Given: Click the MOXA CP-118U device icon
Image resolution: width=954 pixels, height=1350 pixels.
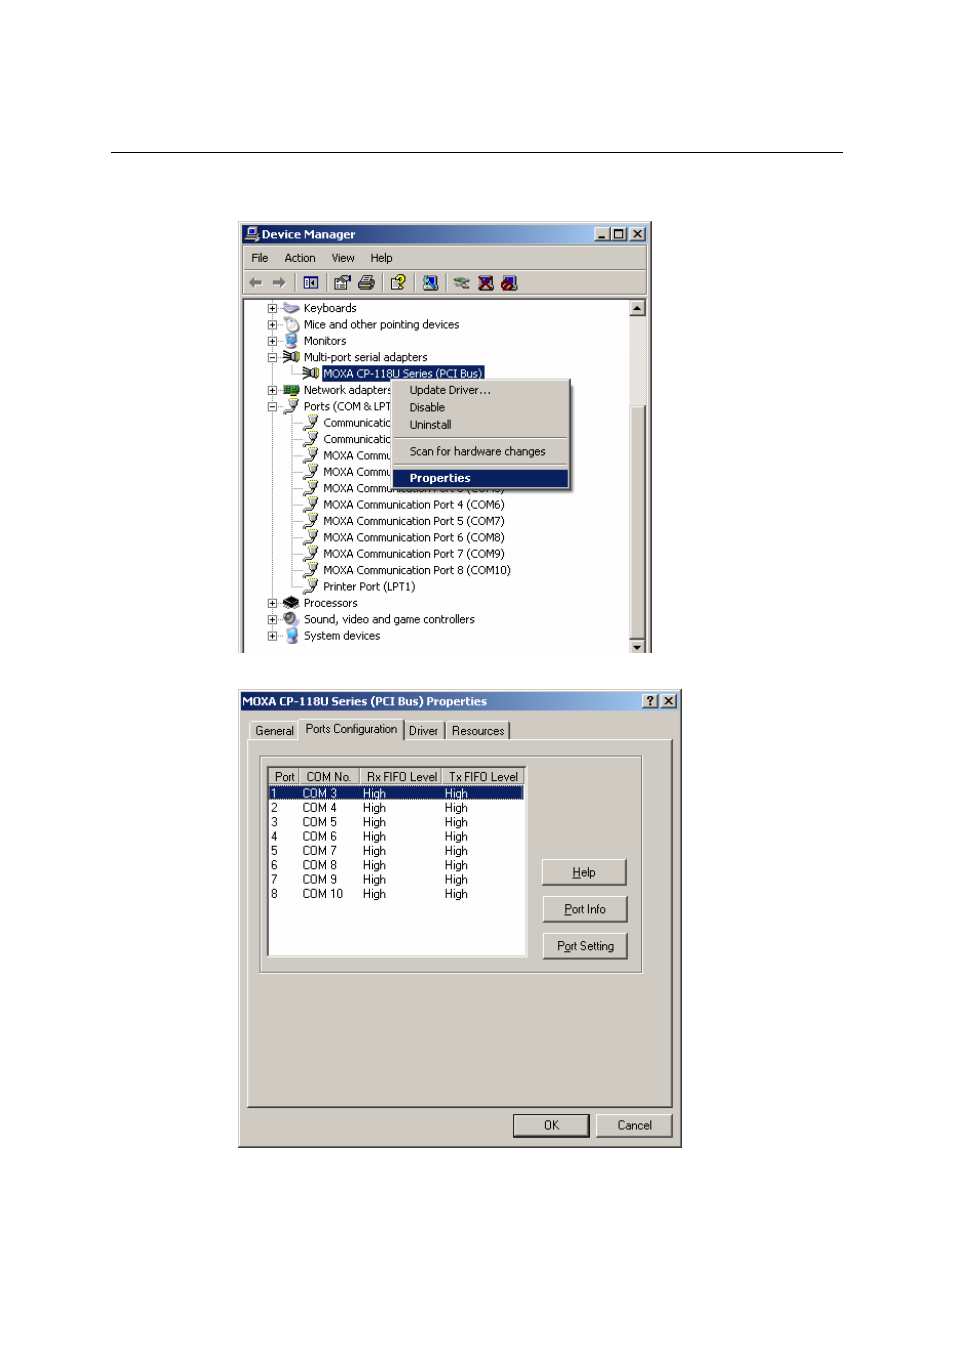Looking at the screenshot, I should pos(311,373).
